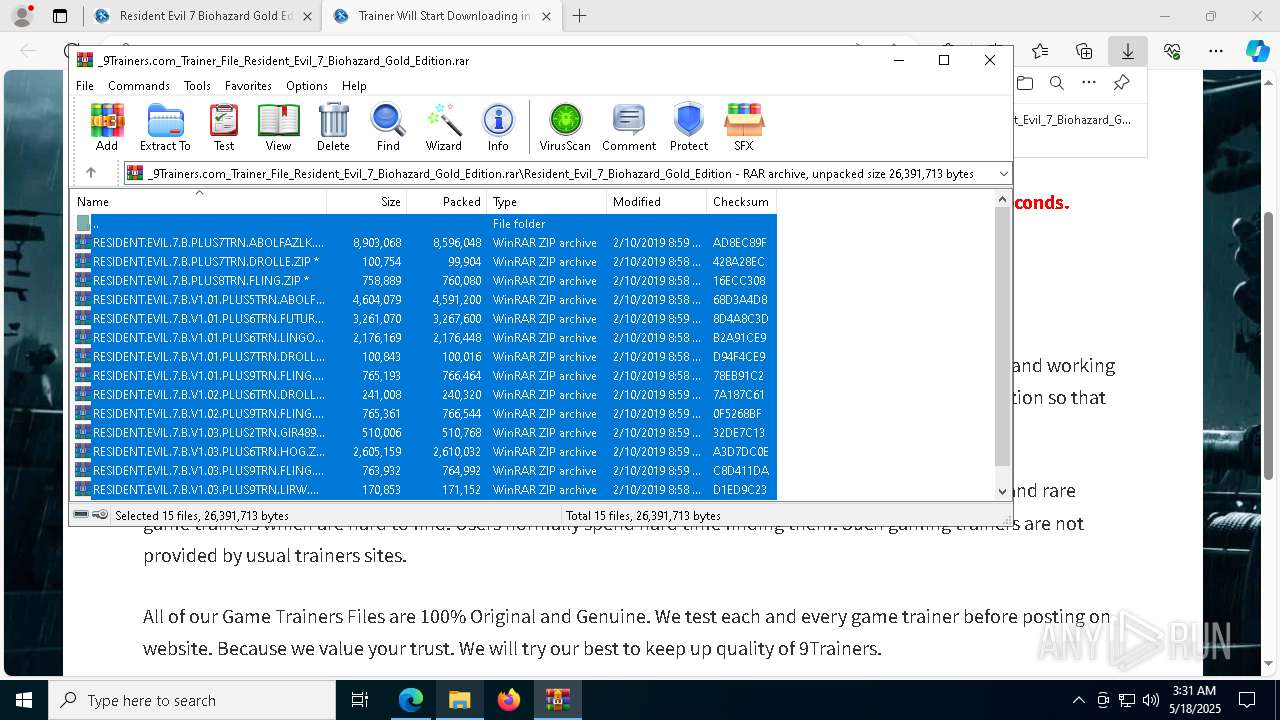Select RESIDENT.EVIL.7.B.V1.01.PLUS6TRN.FUTUR file
1280x720 pixels.
[x=425, y=319]
